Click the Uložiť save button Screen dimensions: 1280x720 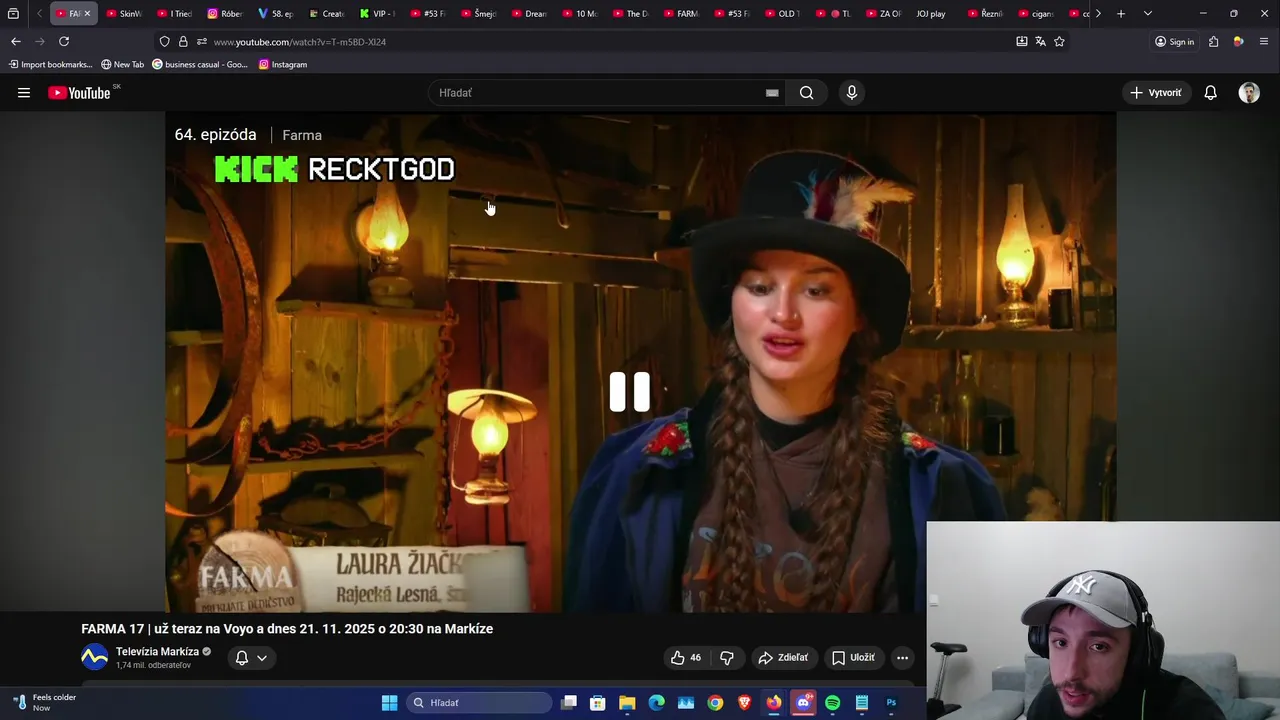853,658
